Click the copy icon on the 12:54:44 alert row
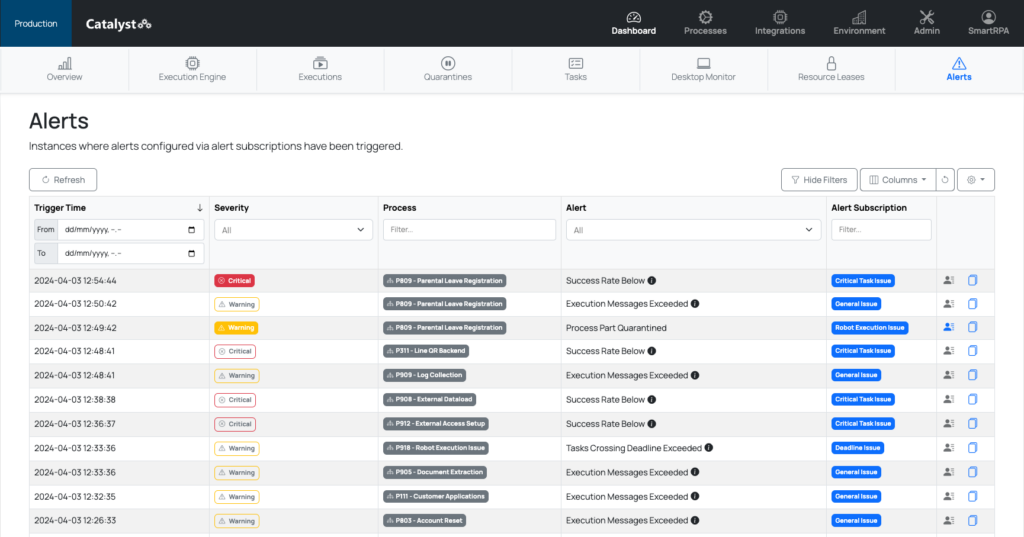 click(x=973, y=281)
